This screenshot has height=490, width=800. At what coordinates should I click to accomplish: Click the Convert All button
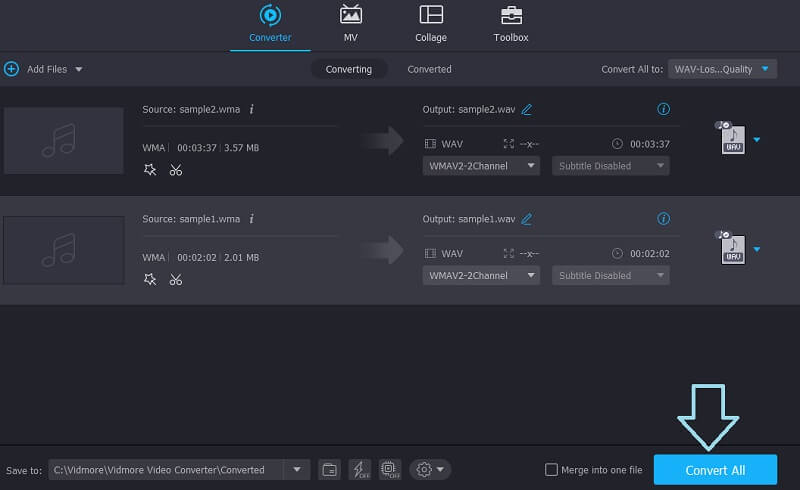pyautogui.click(x=715, y=470)
